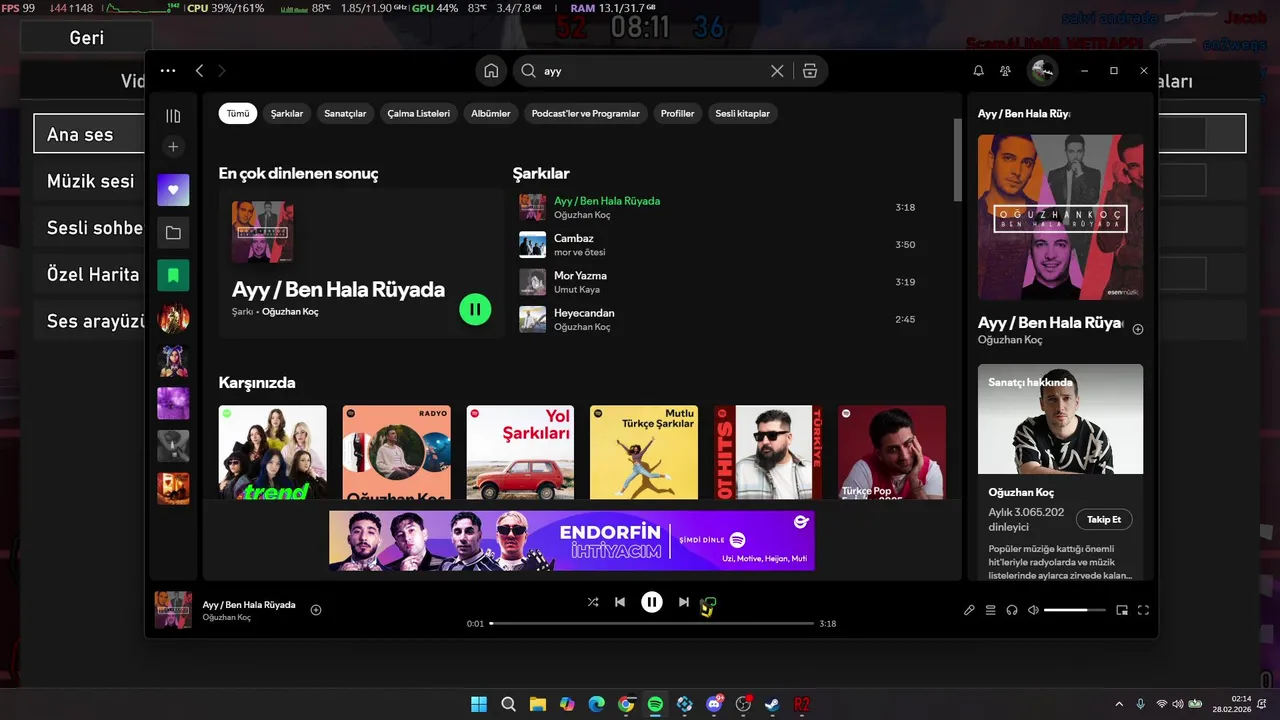The height and width of the screenshot is (720, 1280).
Task: Open the Browse icon beside the search bar
Action: coord(810,71)
